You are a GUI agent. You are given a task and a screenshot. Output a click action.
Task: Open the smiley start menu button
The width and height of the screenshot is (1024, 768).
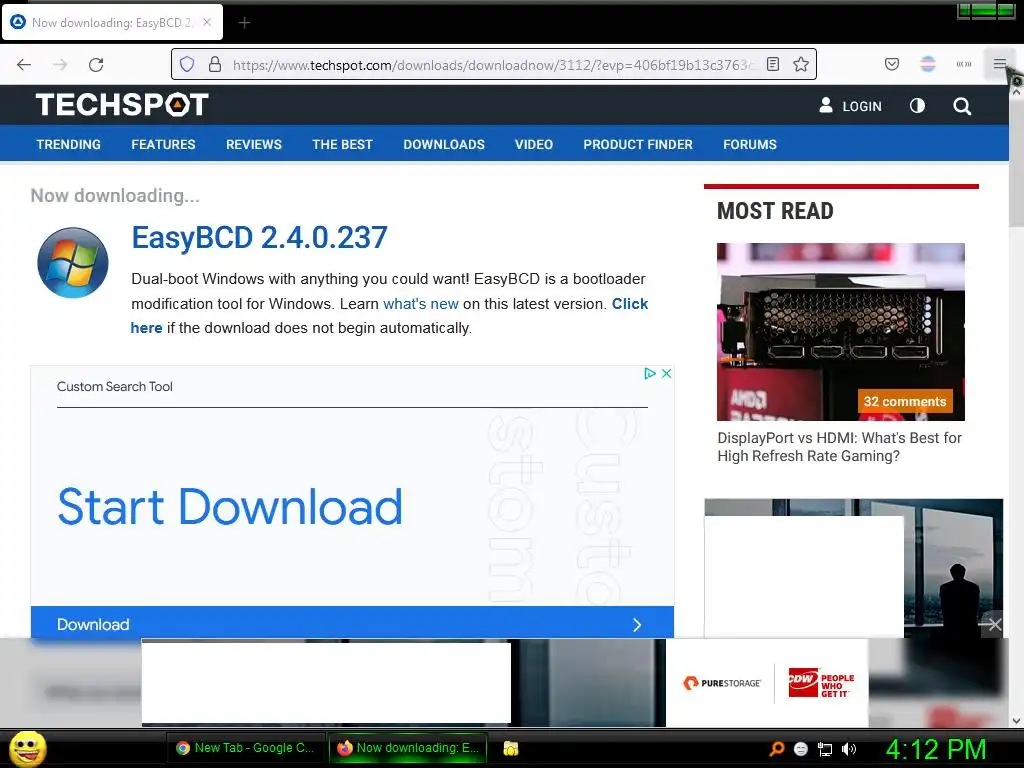coord(27,748)
